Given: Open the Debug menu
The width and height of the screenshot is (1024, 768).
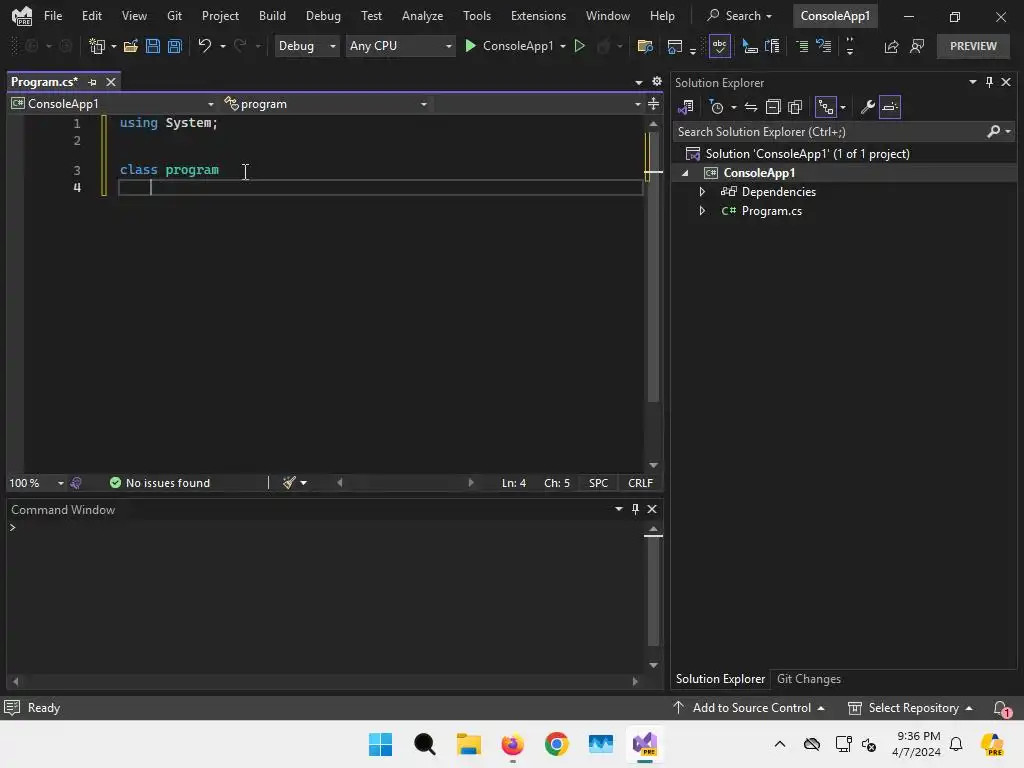Looking at the screenshot, I should [323, 16].
